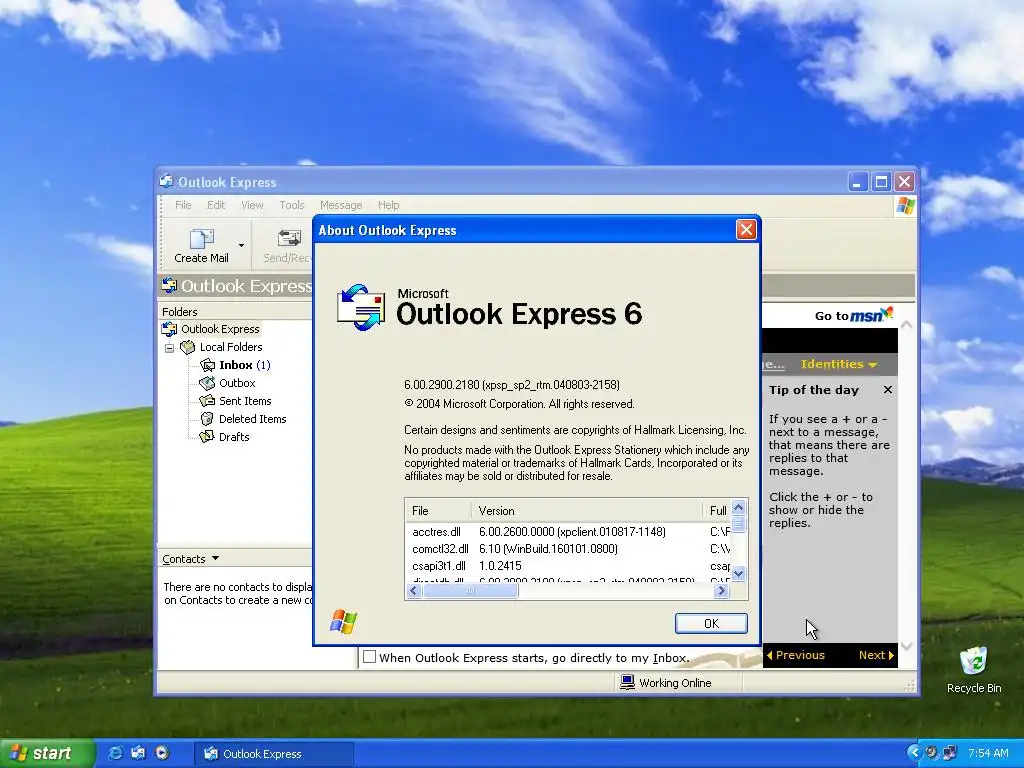Select the Inbox folder icon

pos(208,365)
